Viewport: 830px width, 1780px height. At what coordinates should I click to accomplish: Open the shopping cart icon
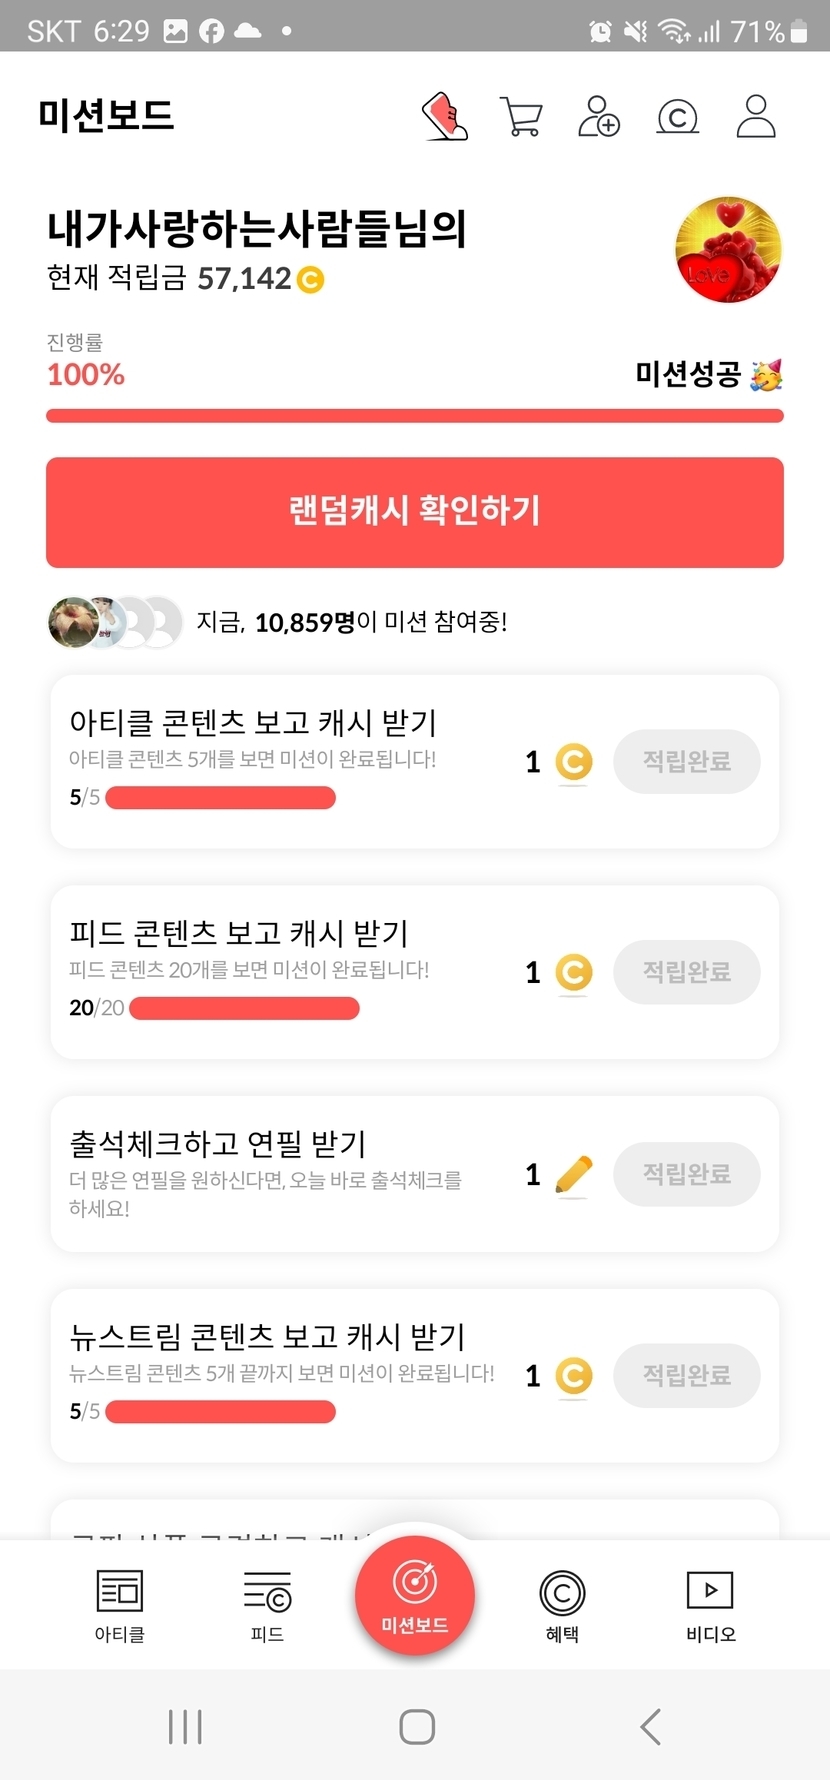coord(520,117)
